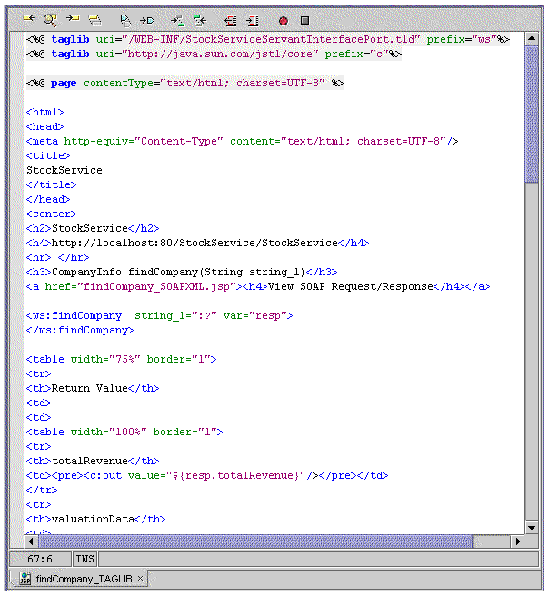Close the findCompany_TAGLIB tab
This screenshot has height=596, width=549.
(140, 579)
